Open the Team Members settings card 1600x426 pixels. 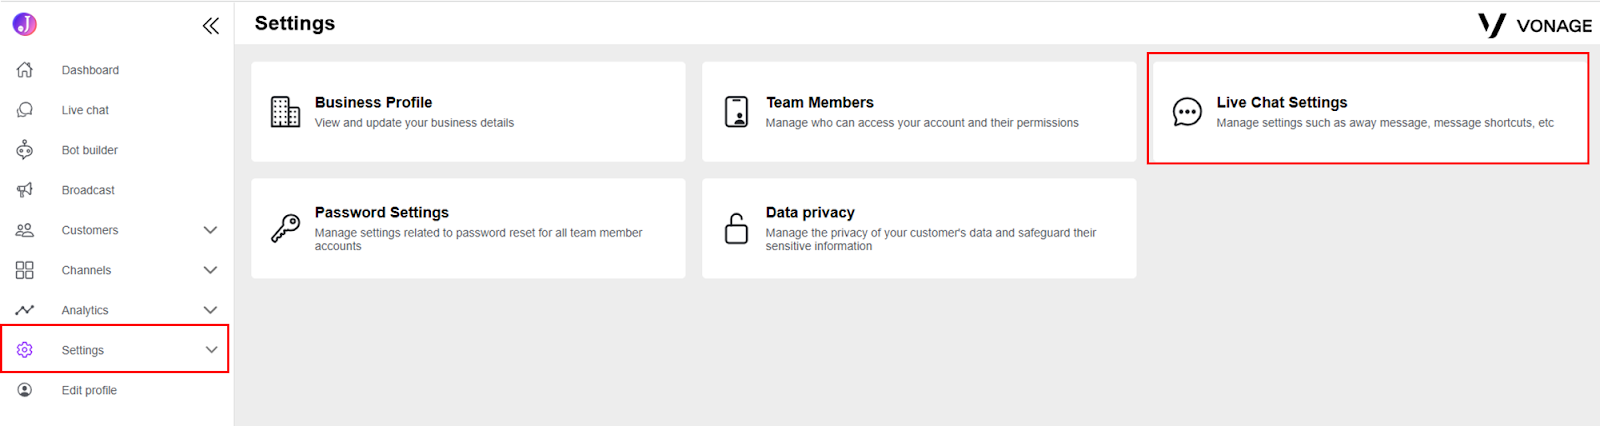[919, 112]
